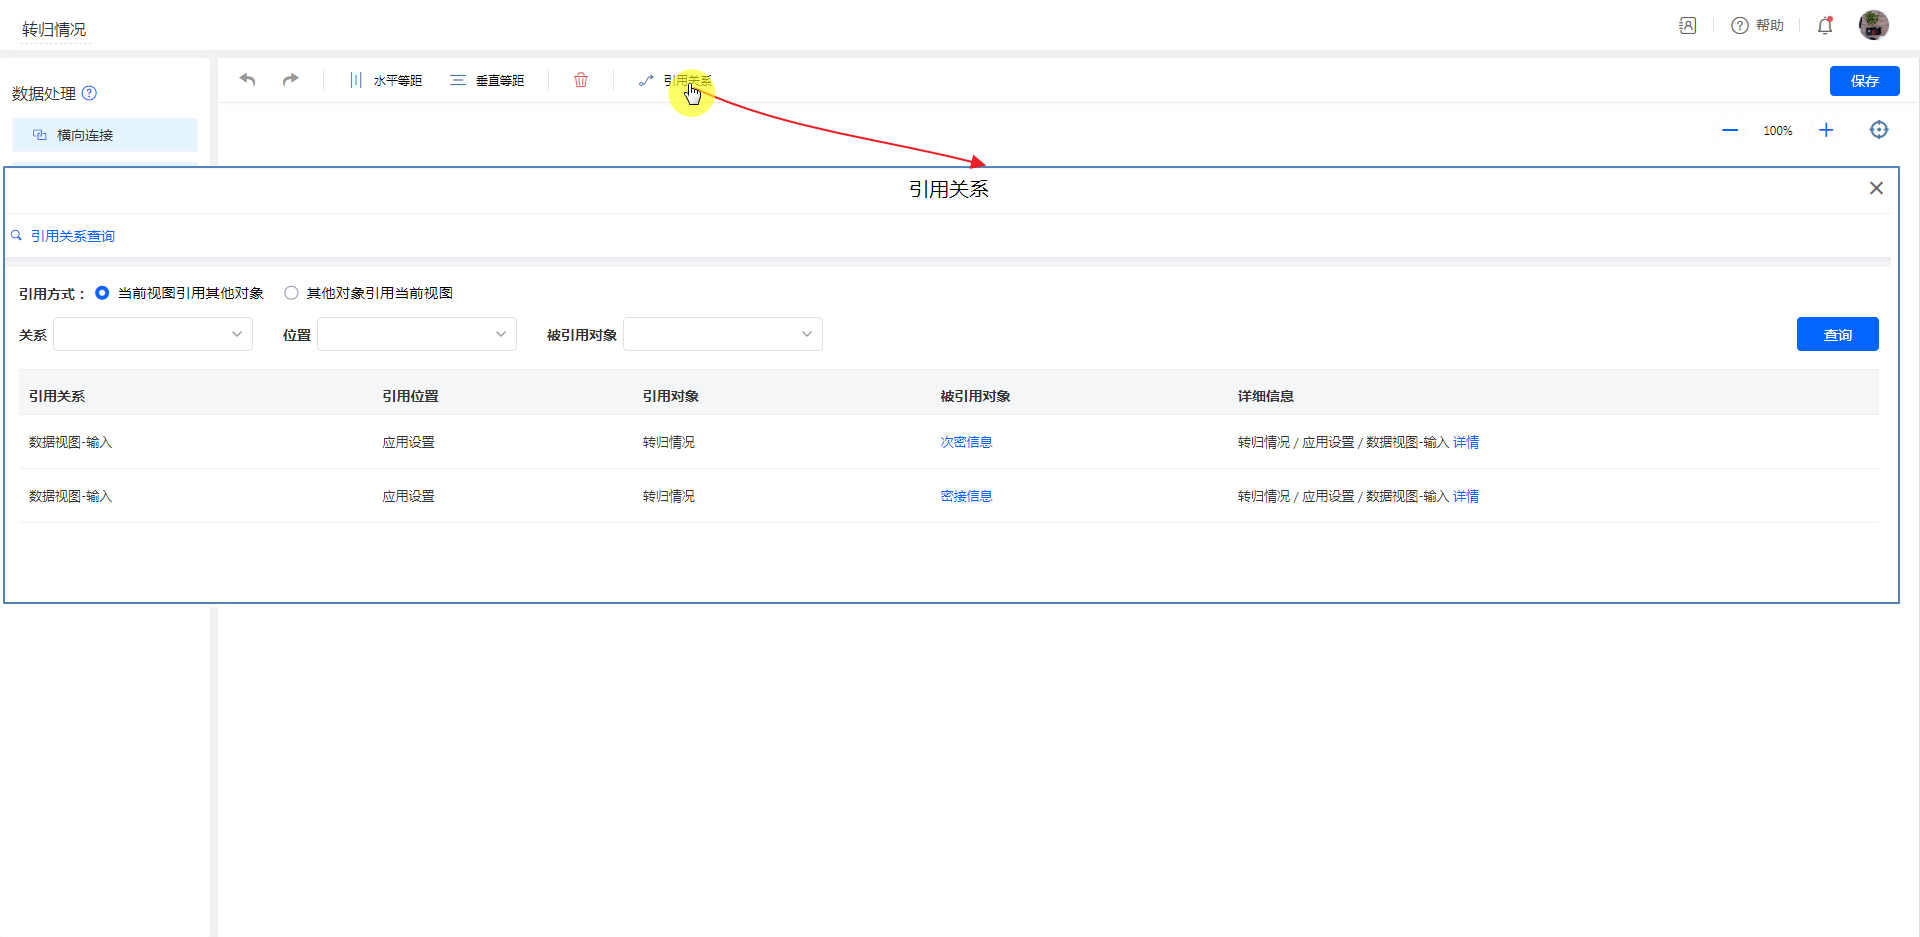Select 当前视图引用其他对象 radio option
The width and height of the screenshot is (1920, 937).
(x=102, y=293)
